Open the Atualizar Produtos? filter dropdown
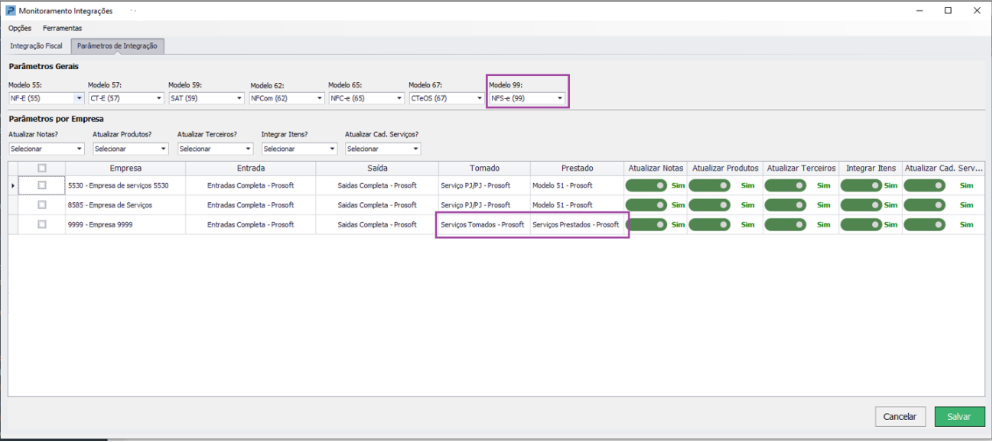The height and width of the screenshot is (442, 992). 130,149
